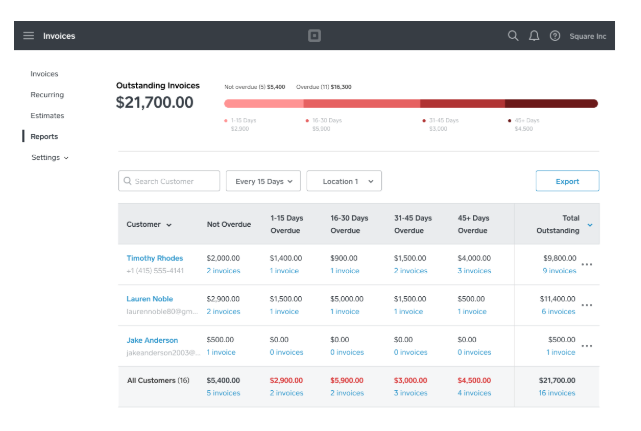View Lauren Noble's 6 invoices total link
This screenshot has width=641, height=431.
point(558,311)
